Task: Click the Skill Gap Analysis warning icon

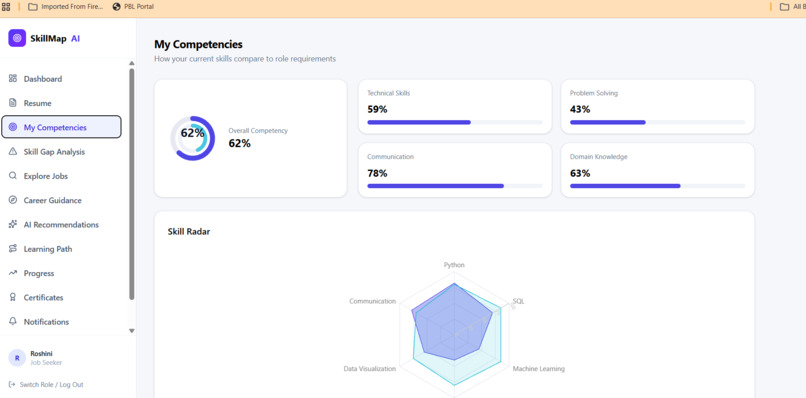Action: [13, 152]
